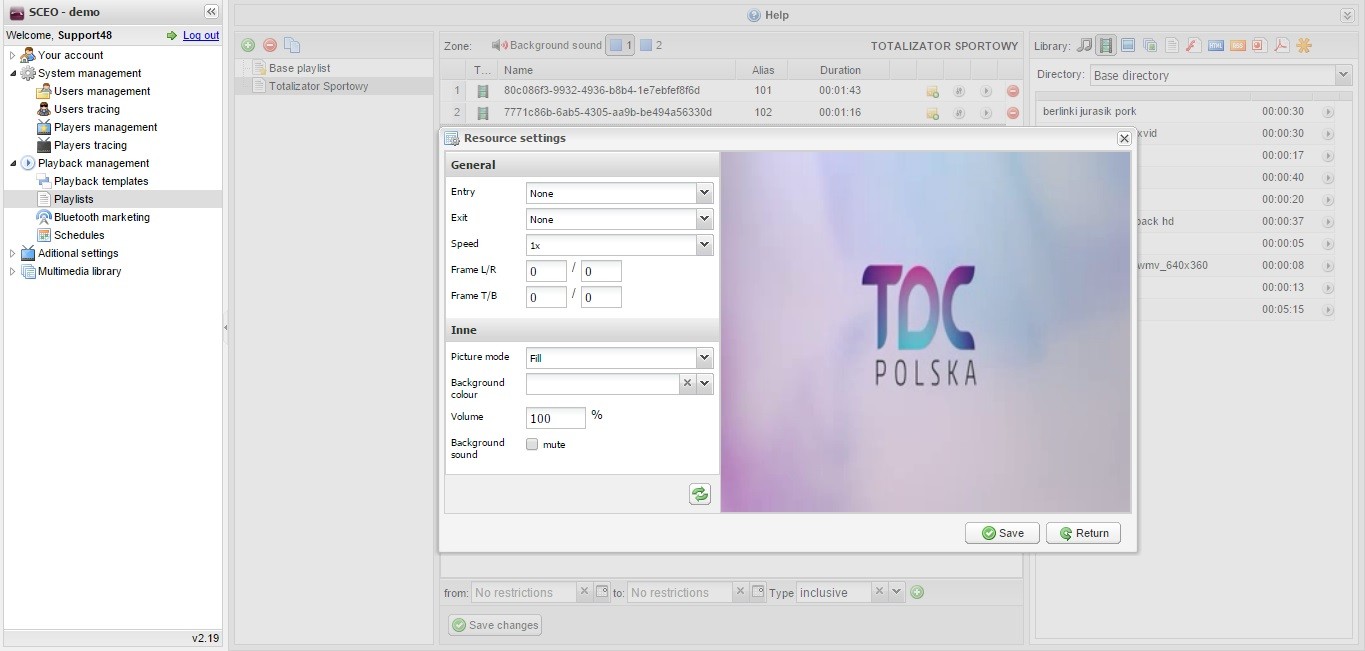Screen dimensions: 1365x651
Task: Expand the Aditional settings node
Action: pyautogui.click(x=12, y=254)
